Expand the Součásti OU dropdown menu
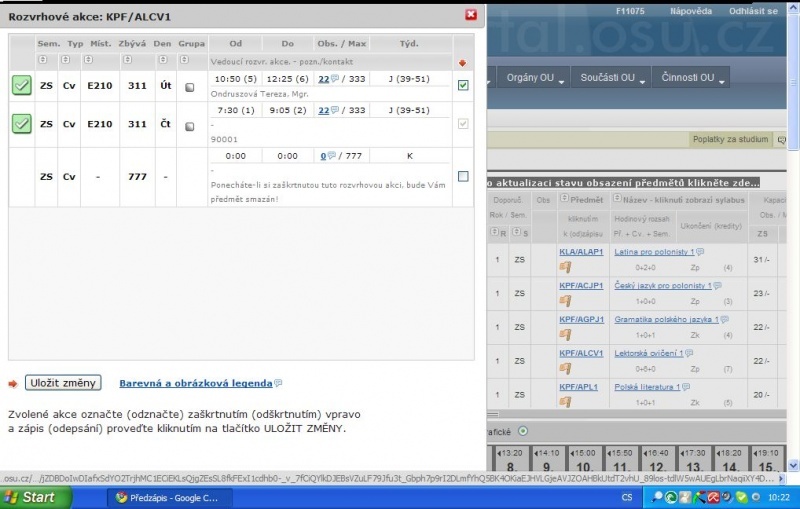The height and width of the screenshot is (509, 800). (x=611, y=78)
